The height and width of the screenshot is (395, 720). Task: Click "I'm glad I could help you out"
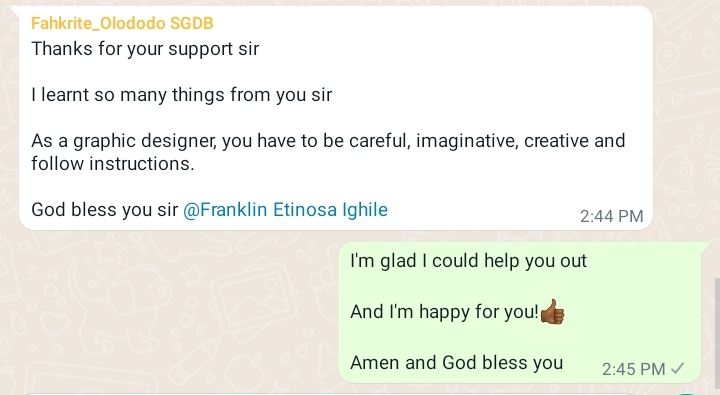pyautogui.click(x=468, y=261)
